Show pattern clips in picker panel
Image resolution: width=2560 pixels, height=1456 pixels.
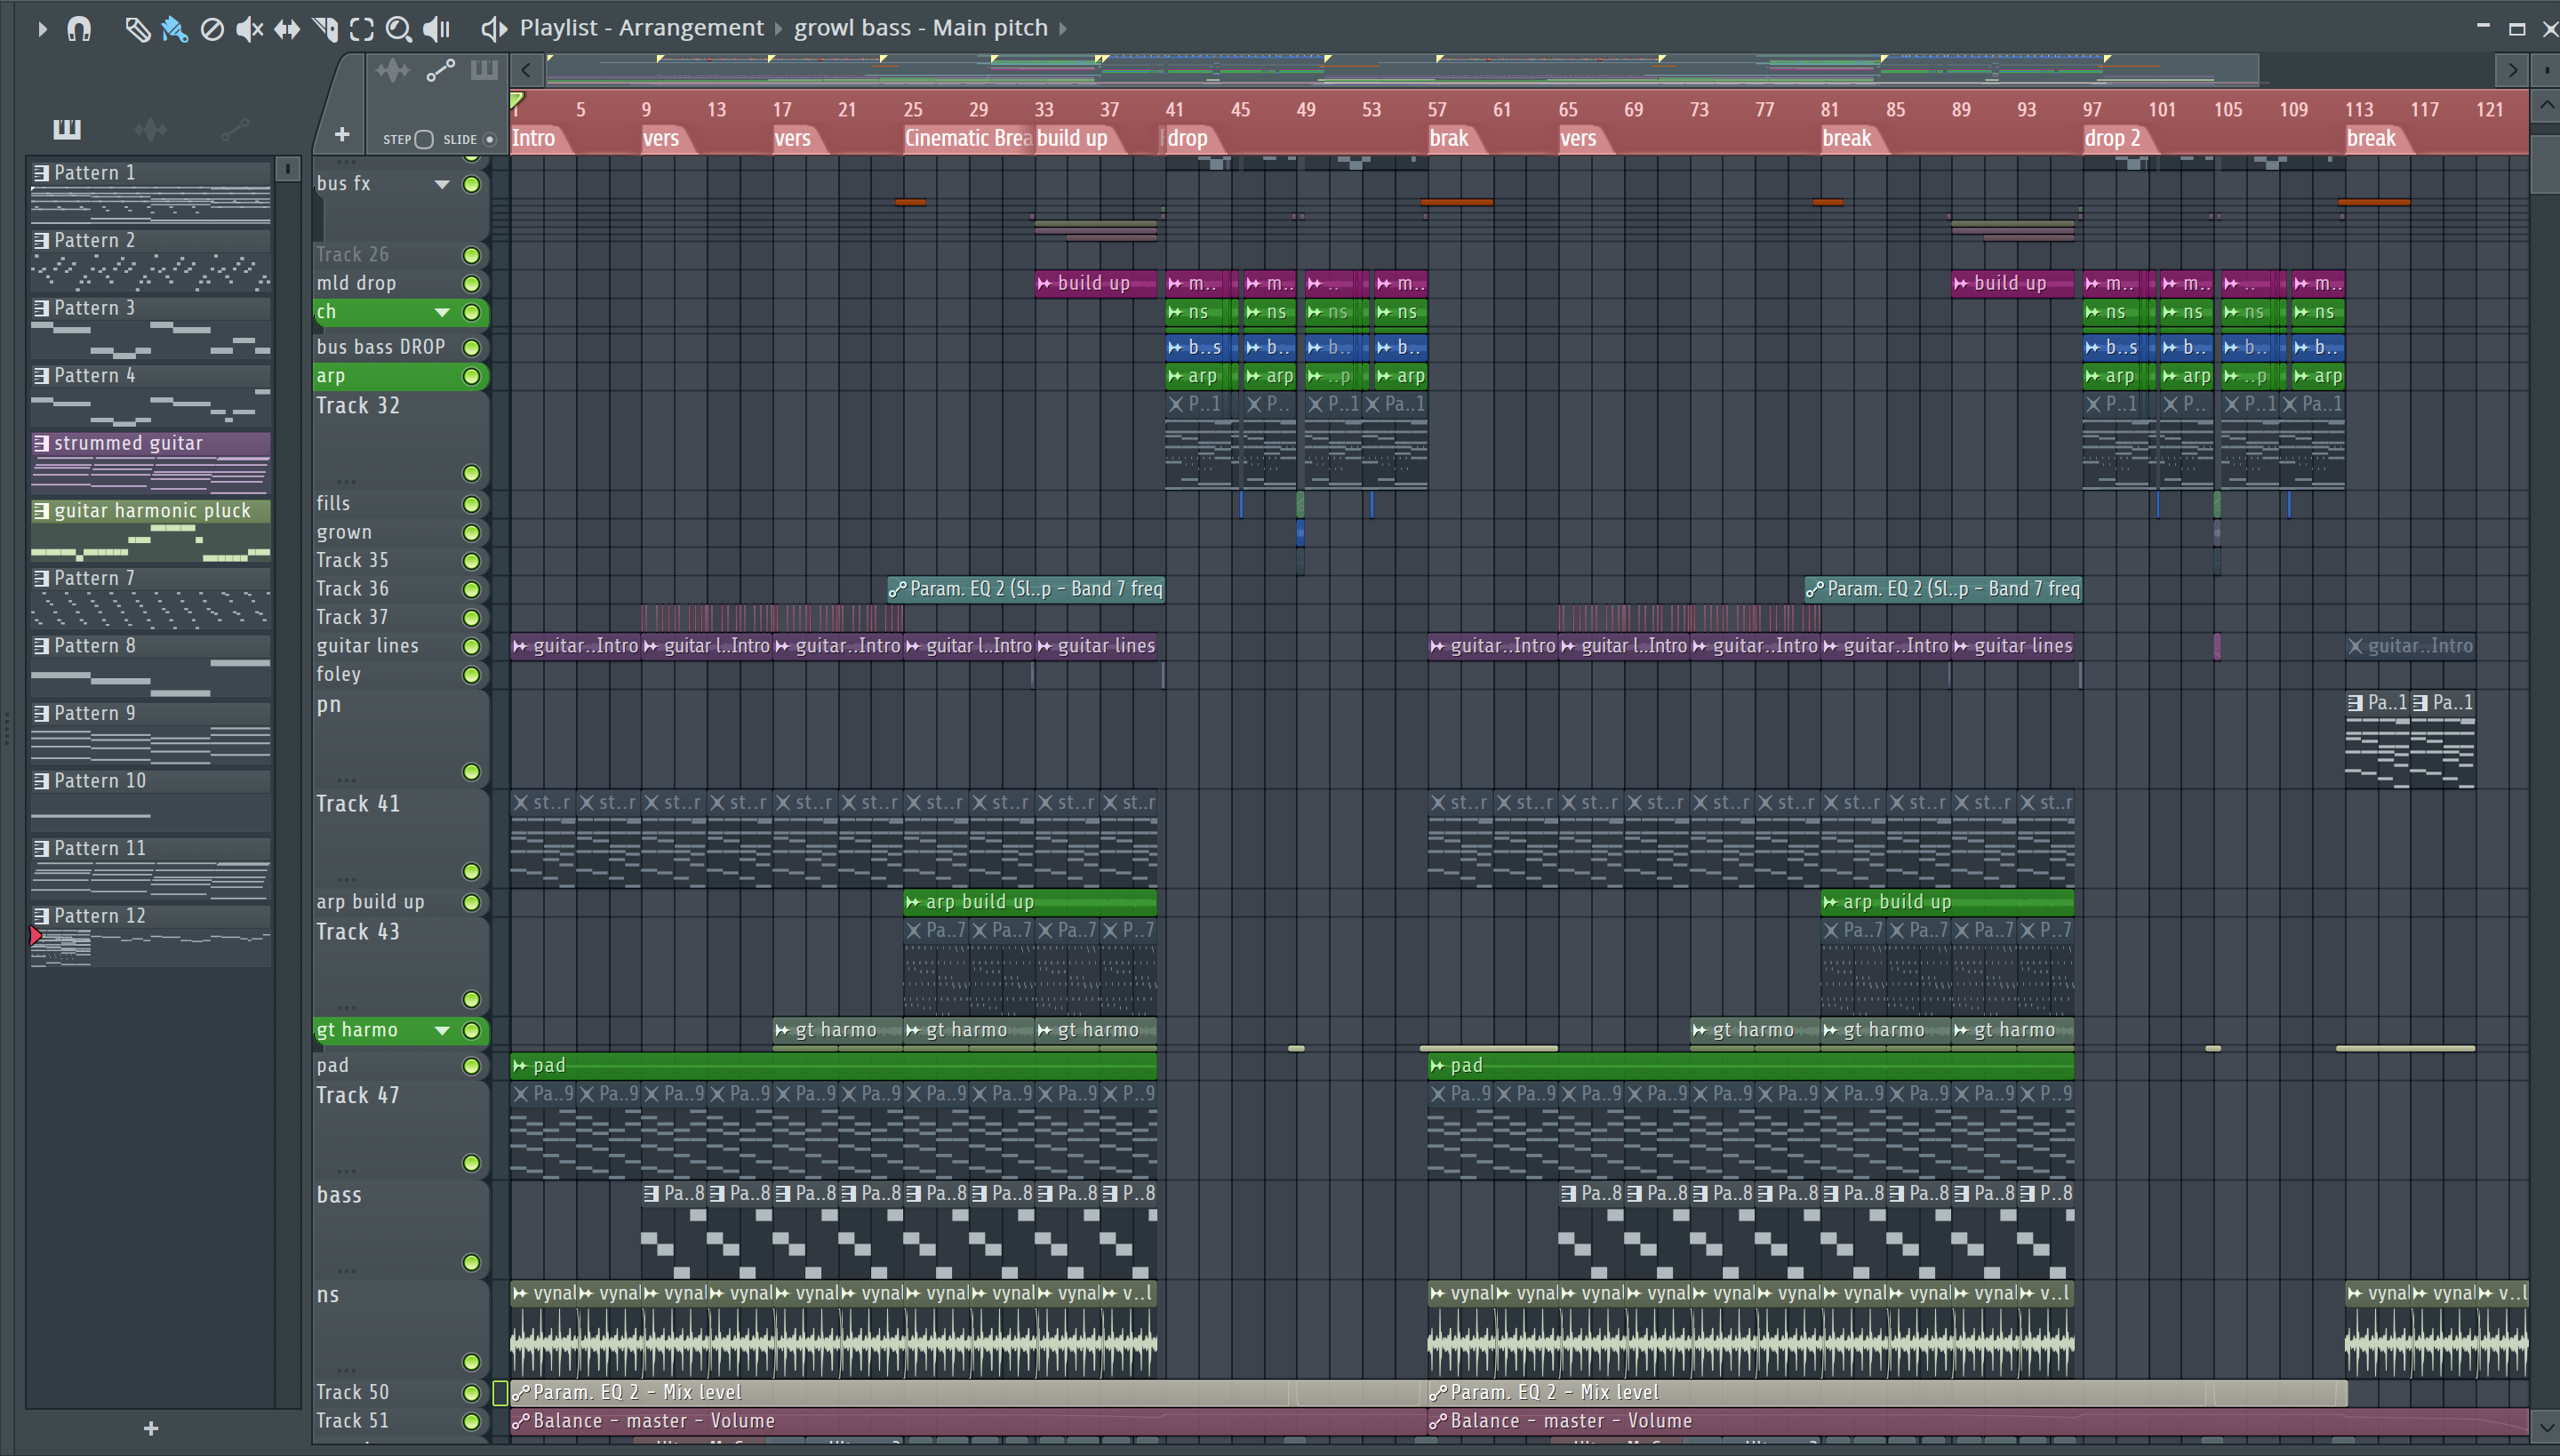[67, 128]
